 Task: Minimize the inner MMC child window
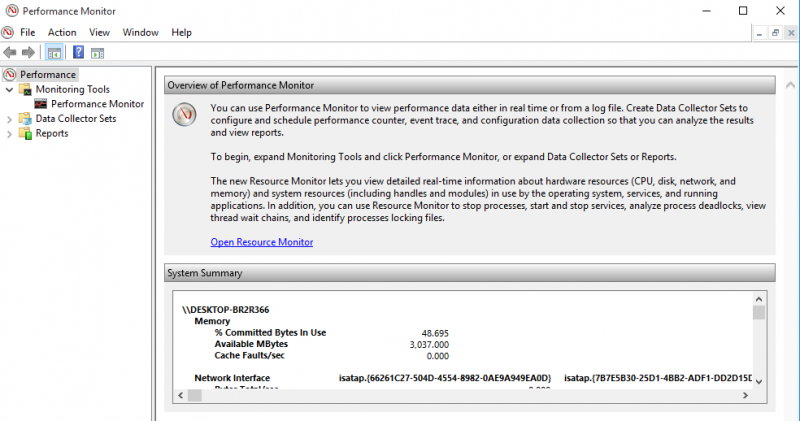pos(760,33)
